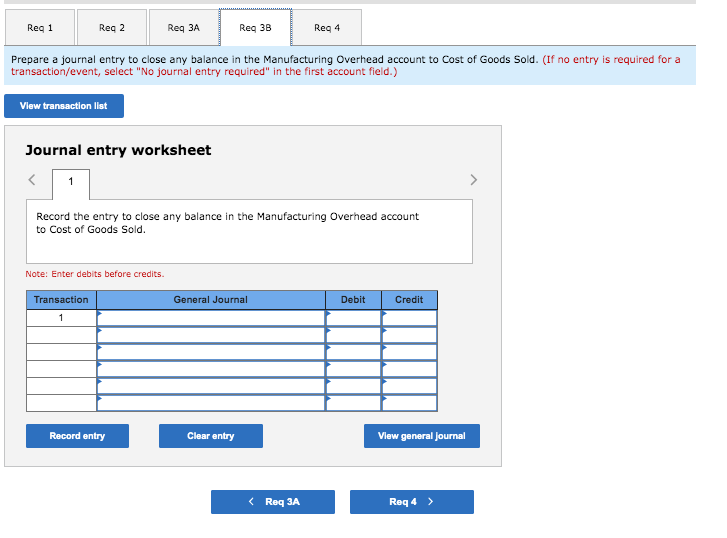
Task: Click the second row Credit field
Action: click(x=409, y=335)
